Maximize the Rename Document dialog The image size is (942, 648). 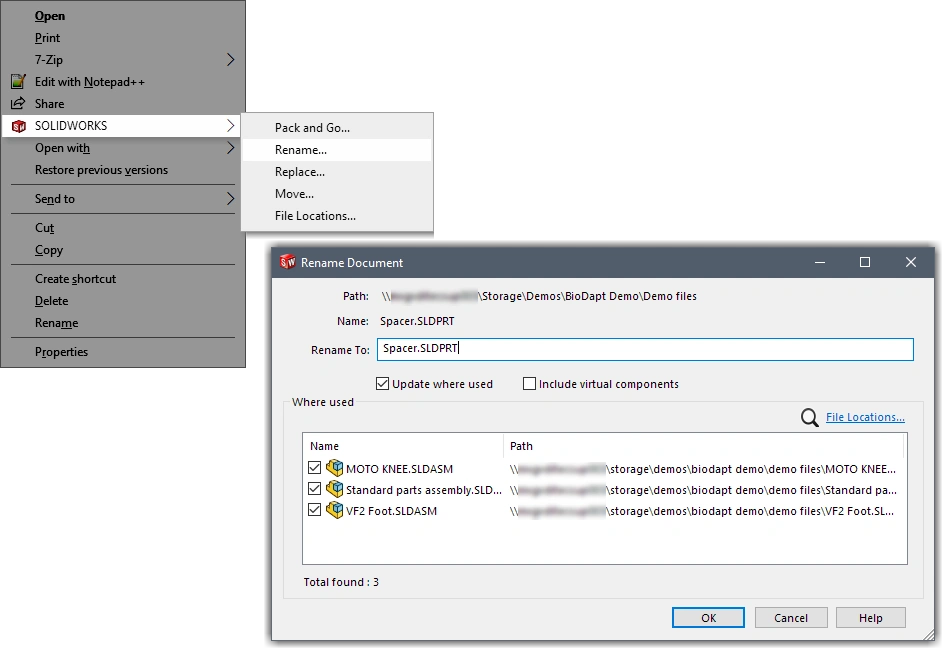[x=865, y=262]
